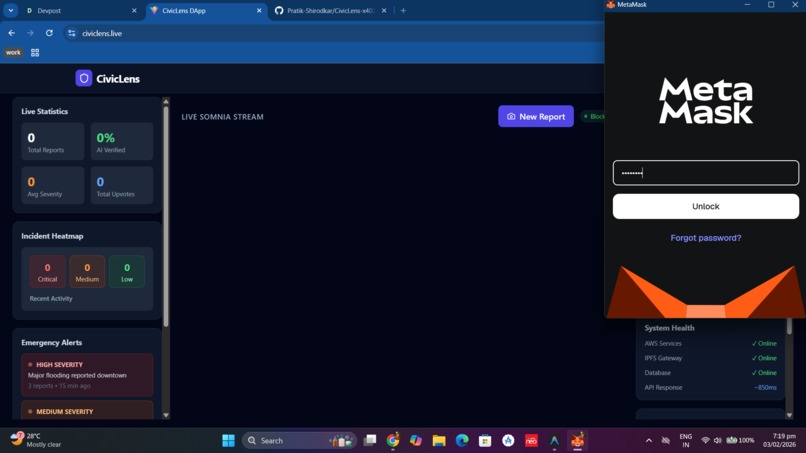Close the GitHub CivicLens tab

click(x=384, y=10)
